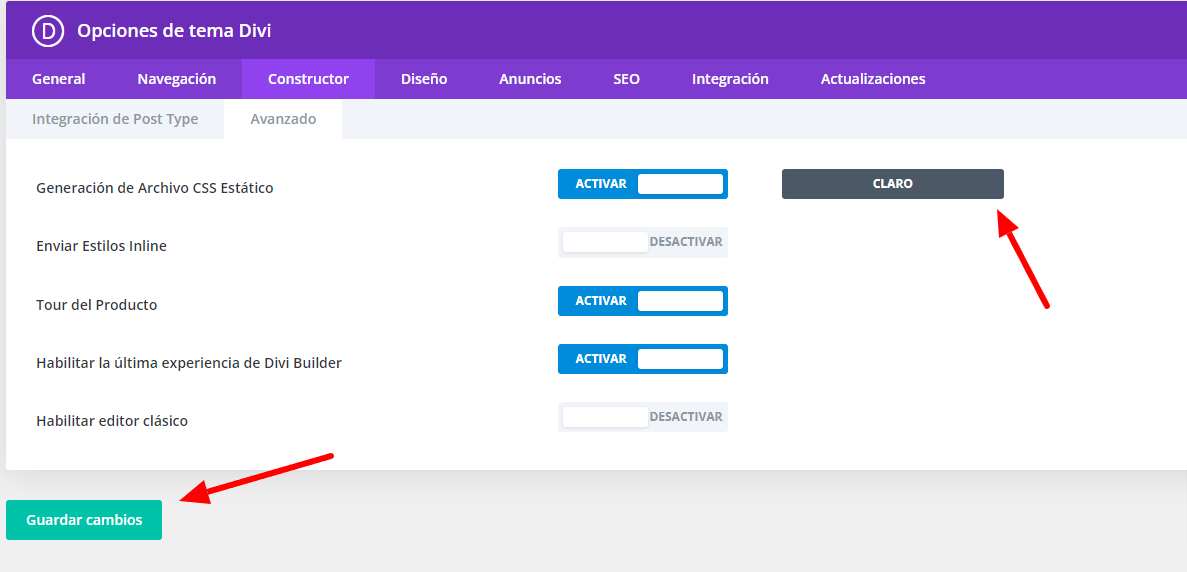
Task: Select Integración de Post Type subtab
Action: (115, 119)
